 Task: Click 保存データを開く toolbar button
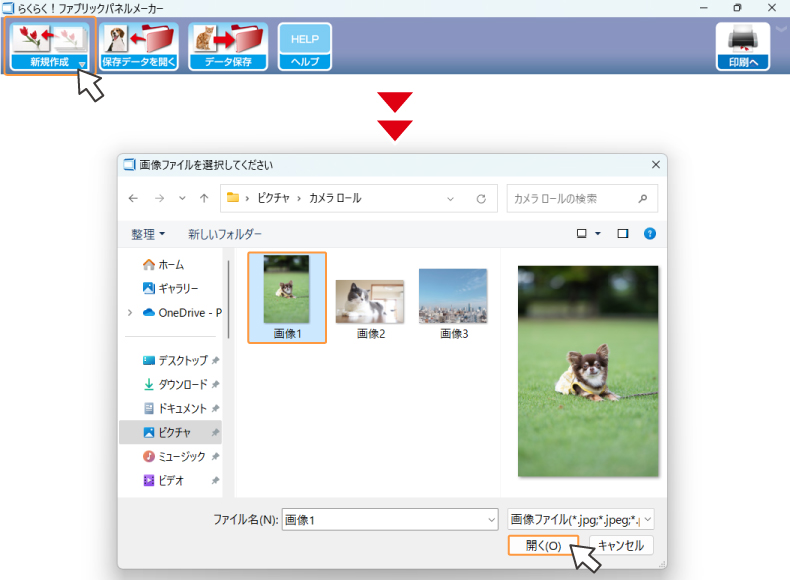pyautogui.click(x=139, y=46)
